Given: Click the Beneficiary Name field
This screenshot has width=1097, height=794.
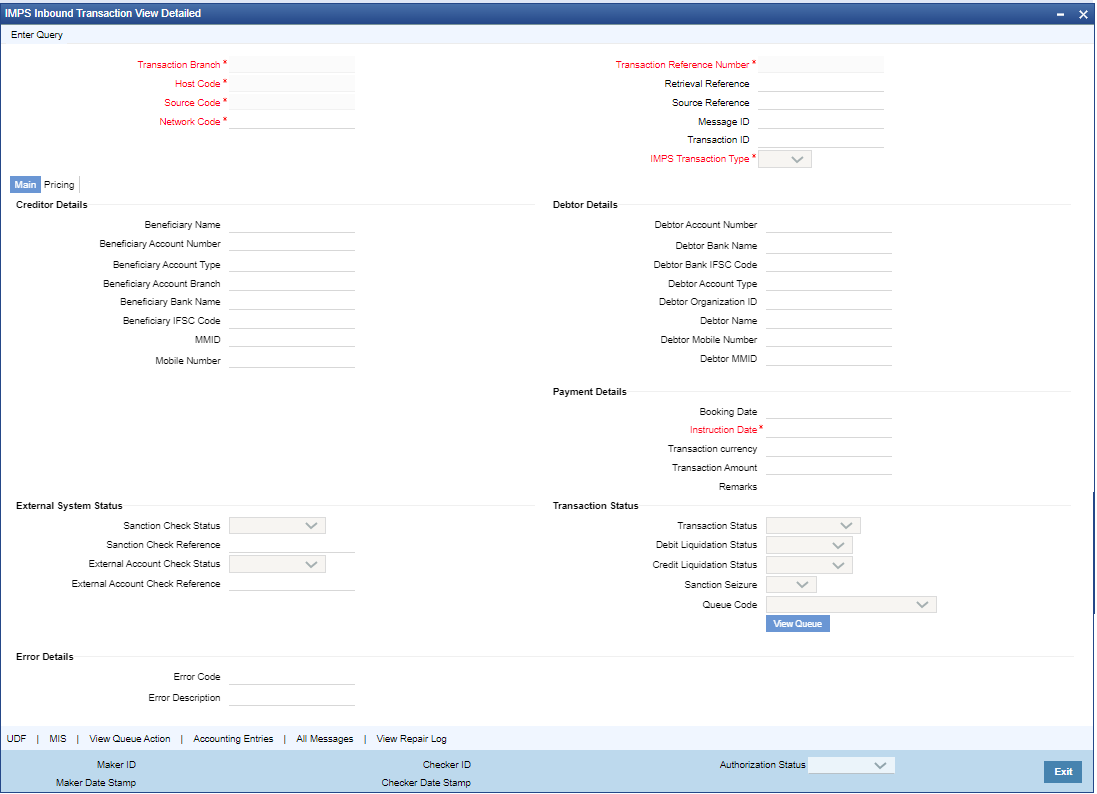Looking at the screenshot, I should tap(292, 225).
